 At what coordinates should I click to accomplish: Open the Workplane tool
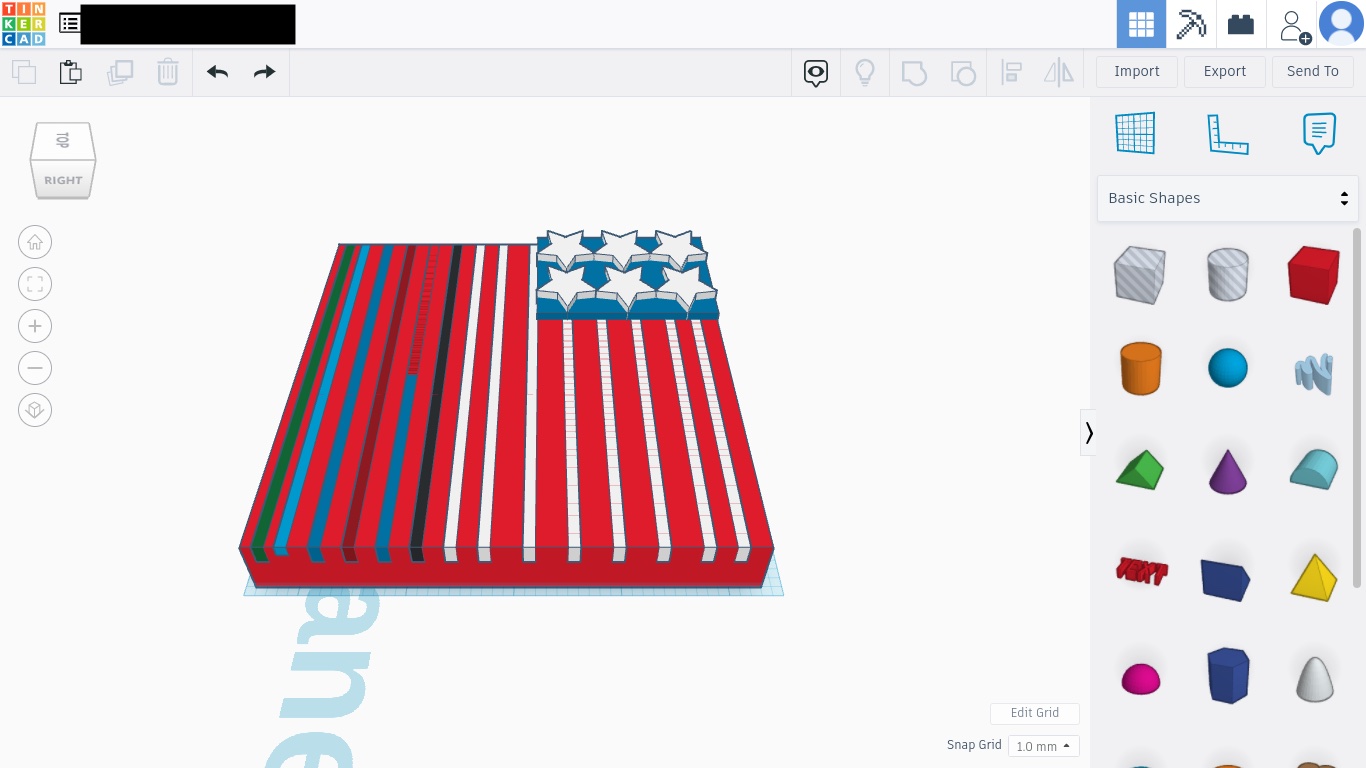[x=1135, y=133]
